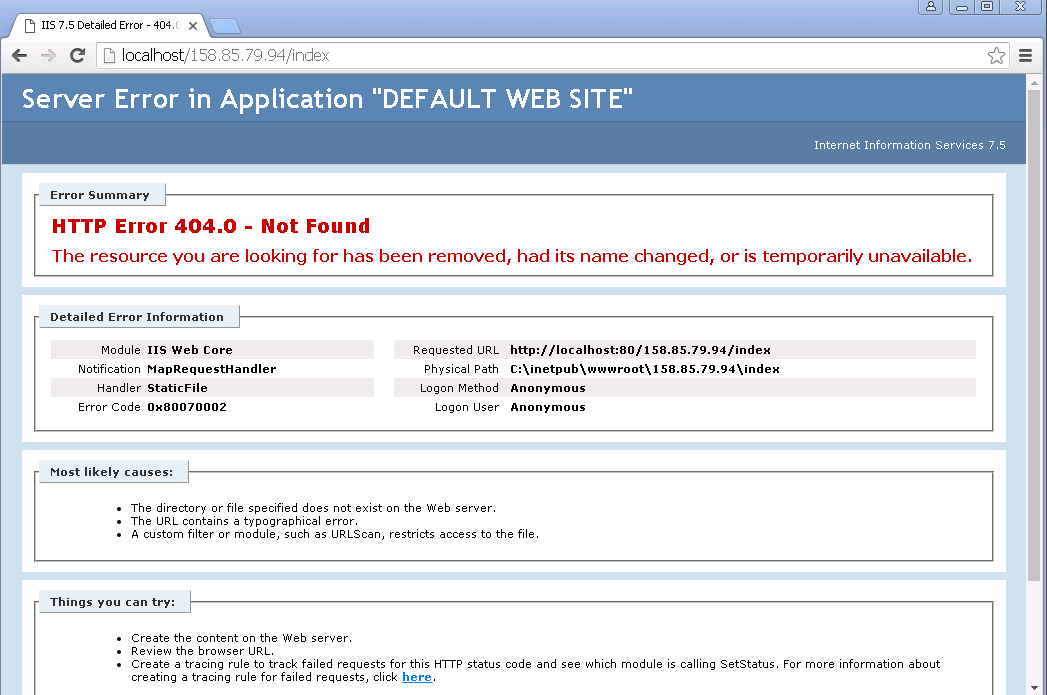The height and width of the screenshot is (695, 1047).
Task: Click the 'Detailed Error Information' label
Action: coord(137,317)
